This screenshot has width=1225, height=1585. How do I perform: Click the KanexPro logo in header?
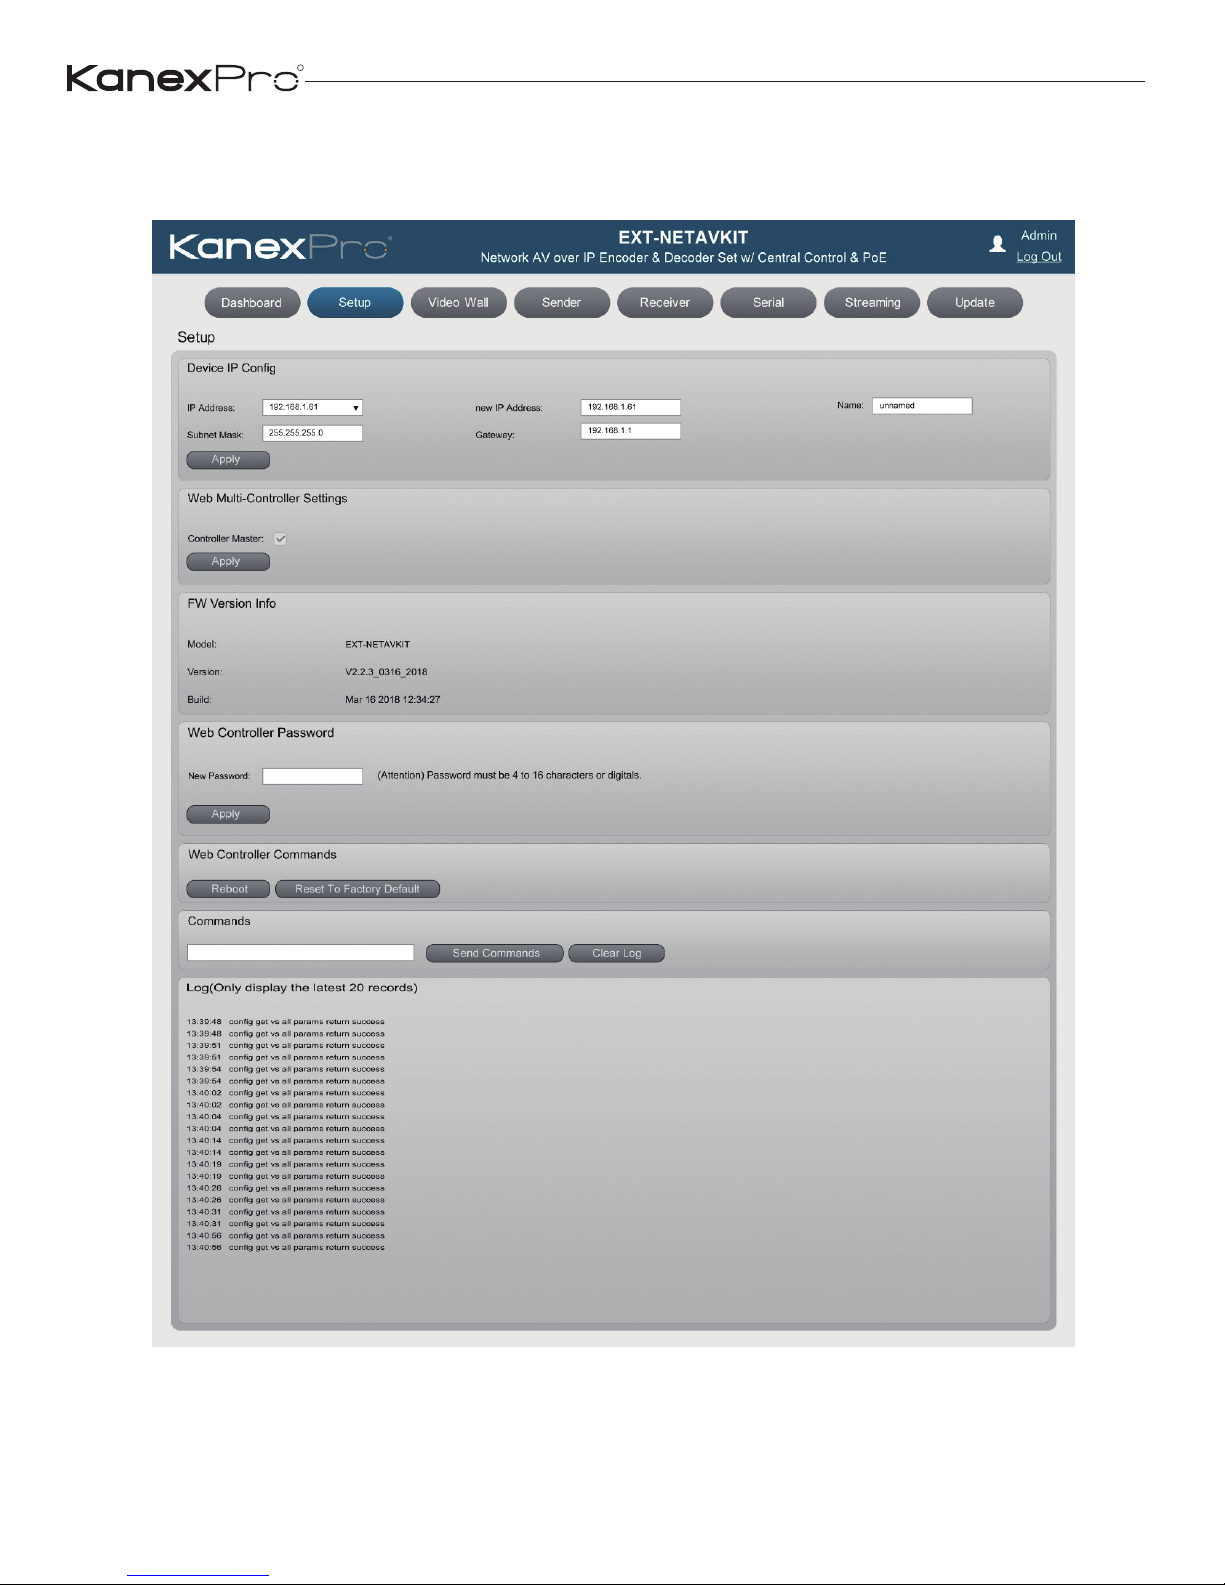281,246
